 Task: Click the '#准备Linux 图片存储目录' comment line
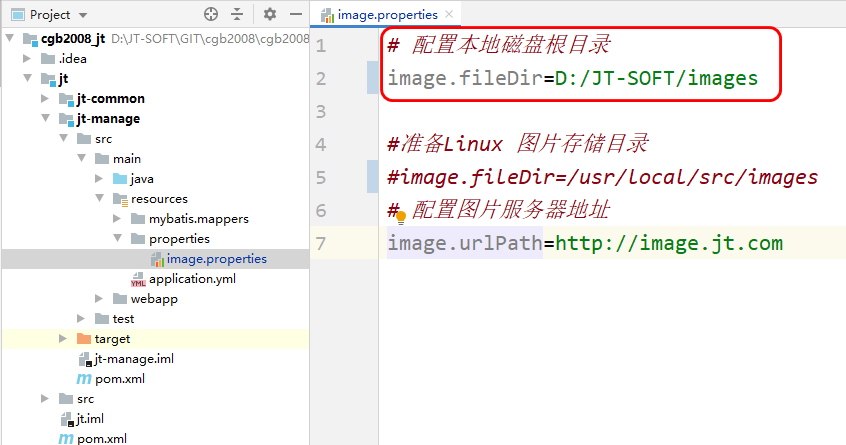pyautogui.click(x=518, y=144)
